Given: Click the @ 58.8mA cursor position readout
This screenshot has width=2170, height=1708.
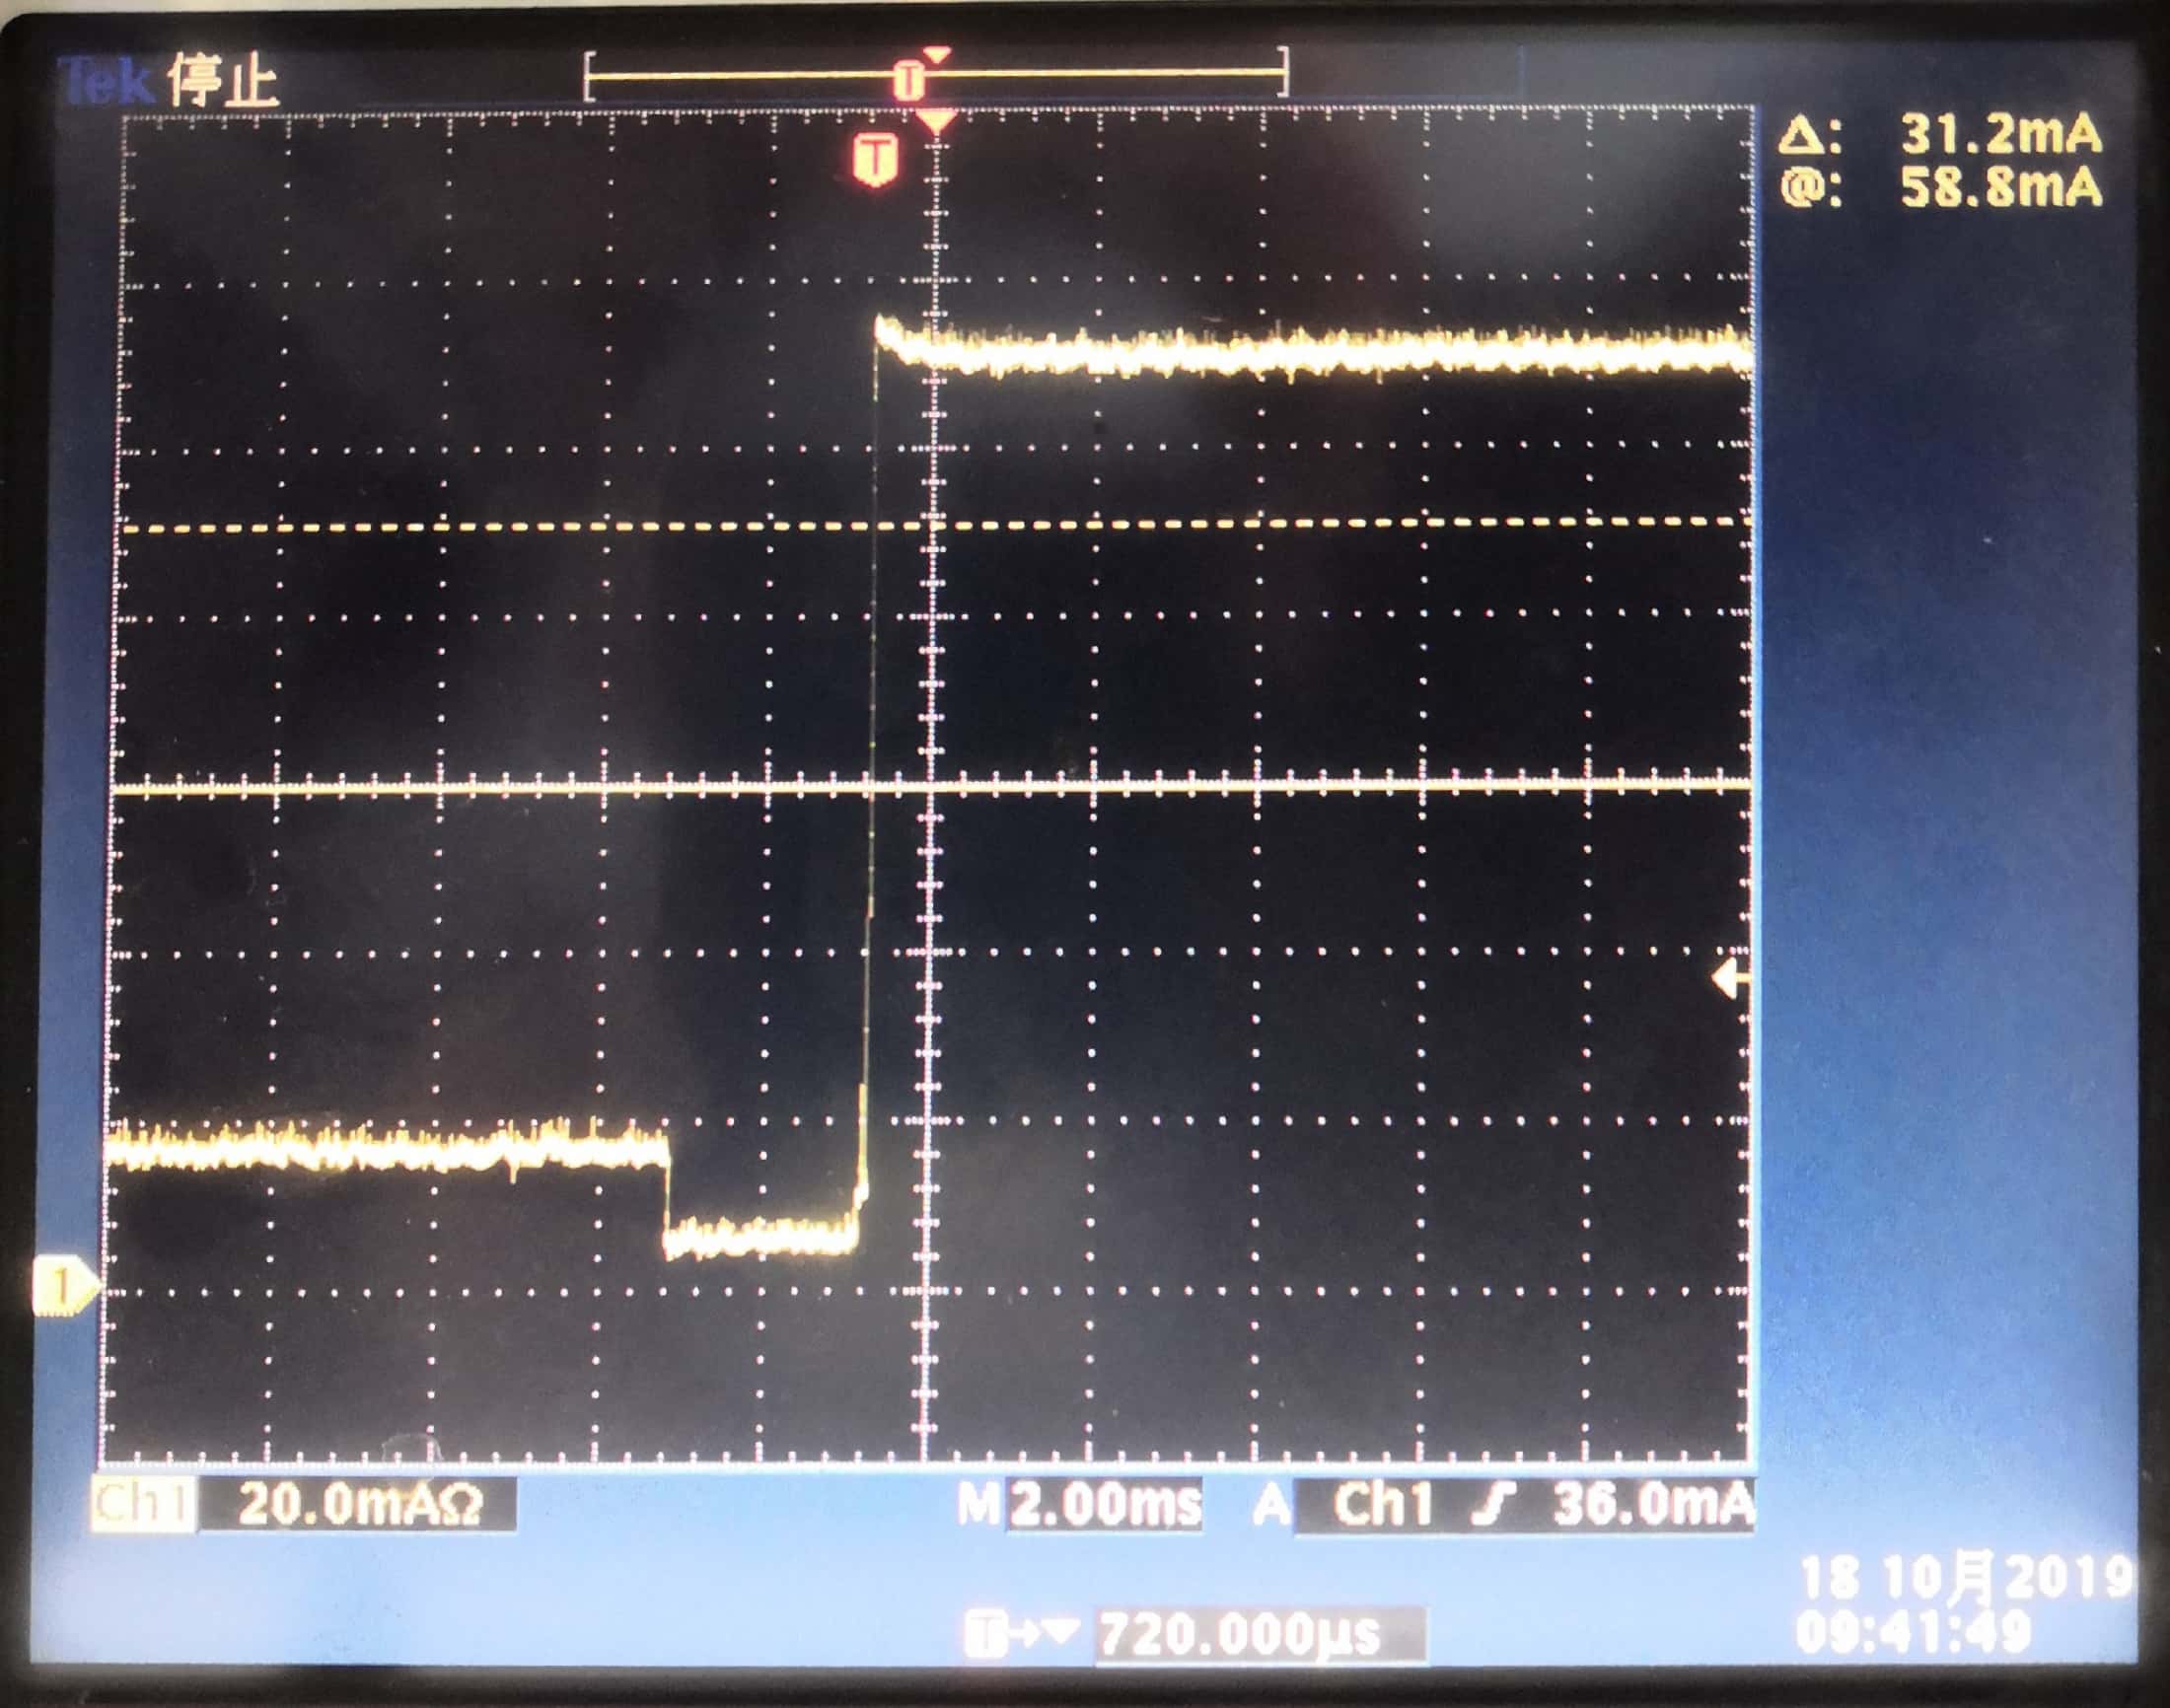Looking at the screenshot, I should click(1940, 188).
